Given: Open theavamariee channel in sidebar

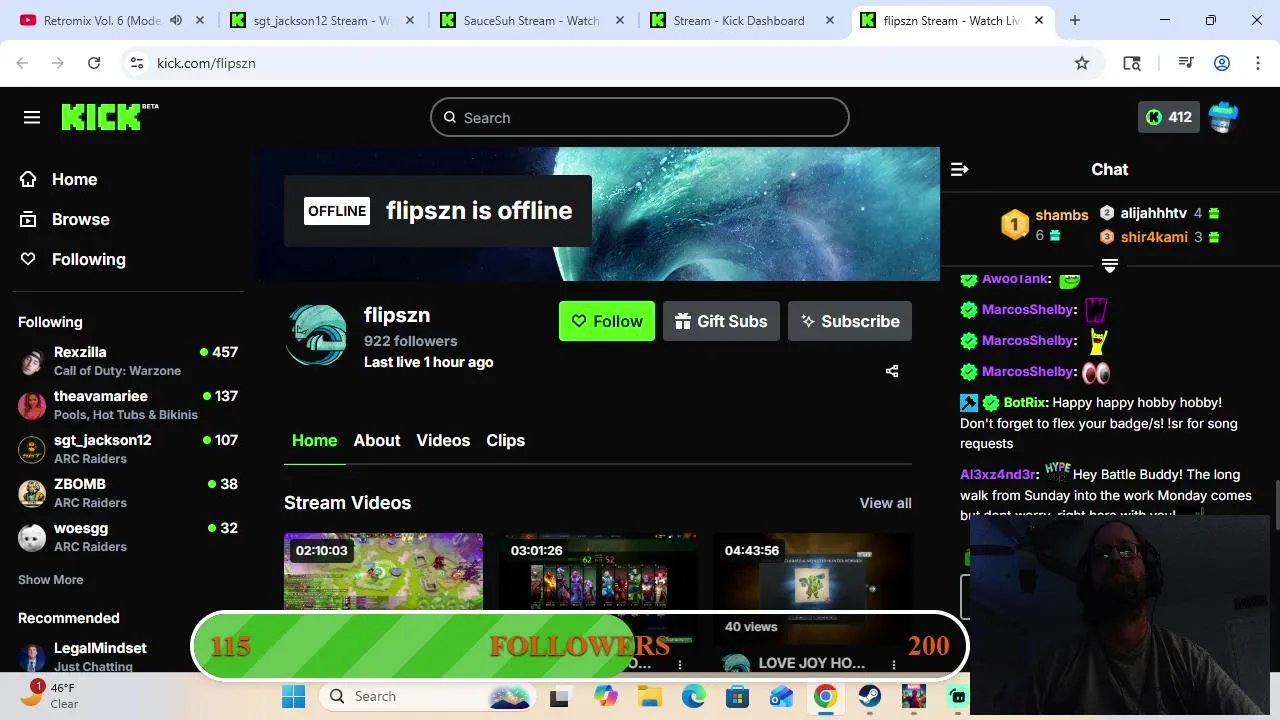Looking at the screenshot, I should (x=128, y=405).
